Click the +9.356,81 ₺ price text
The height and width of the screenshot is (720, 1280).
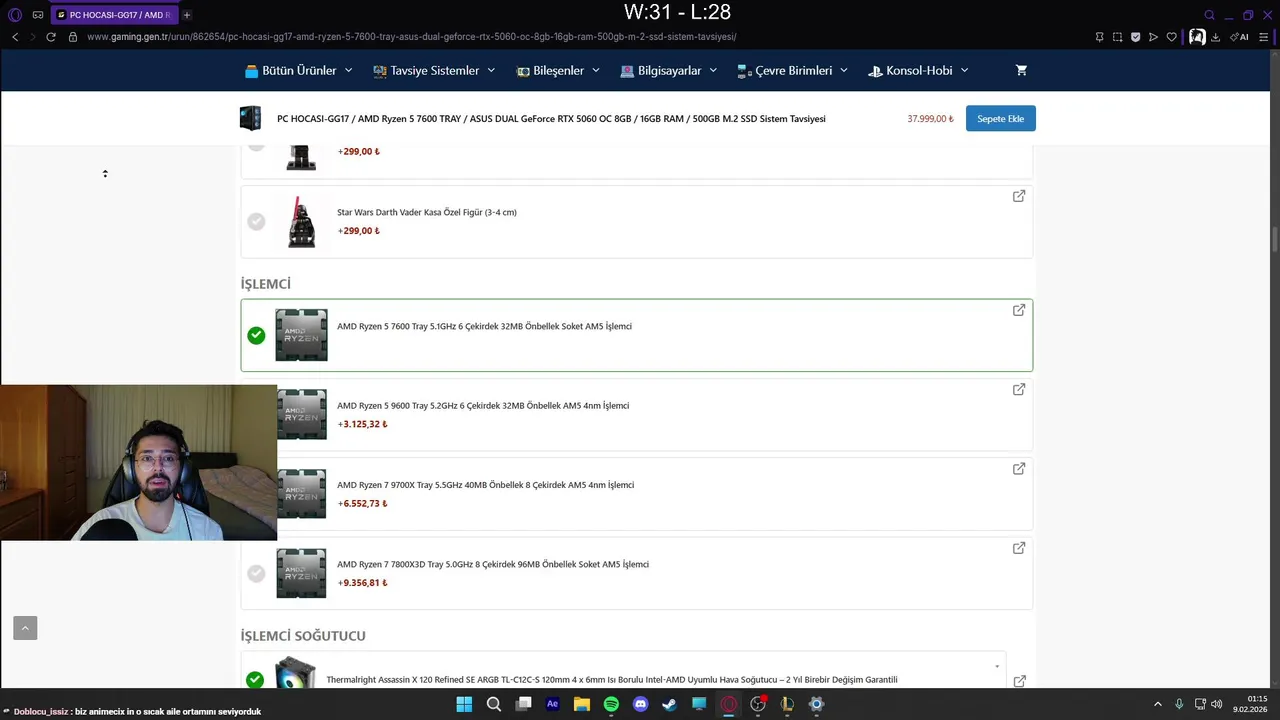pyautogui.click(x=362, y=583)
